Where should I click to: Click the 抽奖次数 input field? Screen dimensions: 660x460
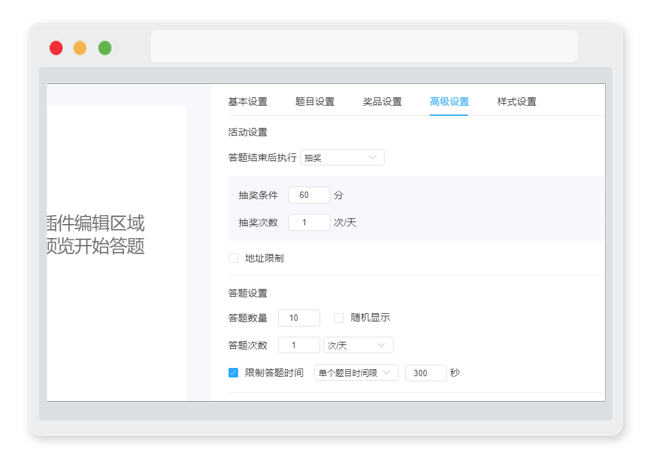pyautogui.click(x=309, y=222)
